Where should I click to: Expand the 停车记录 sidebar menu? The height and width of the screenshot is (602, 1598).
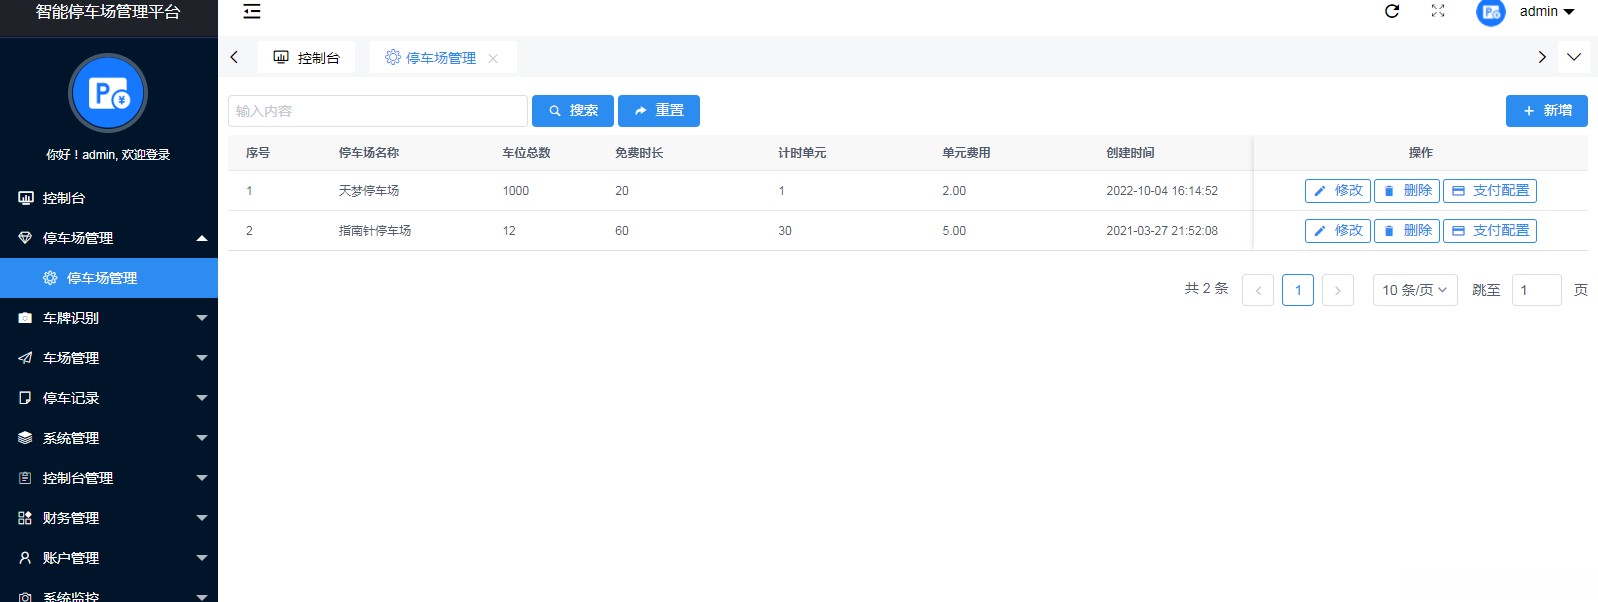point(109,398)
